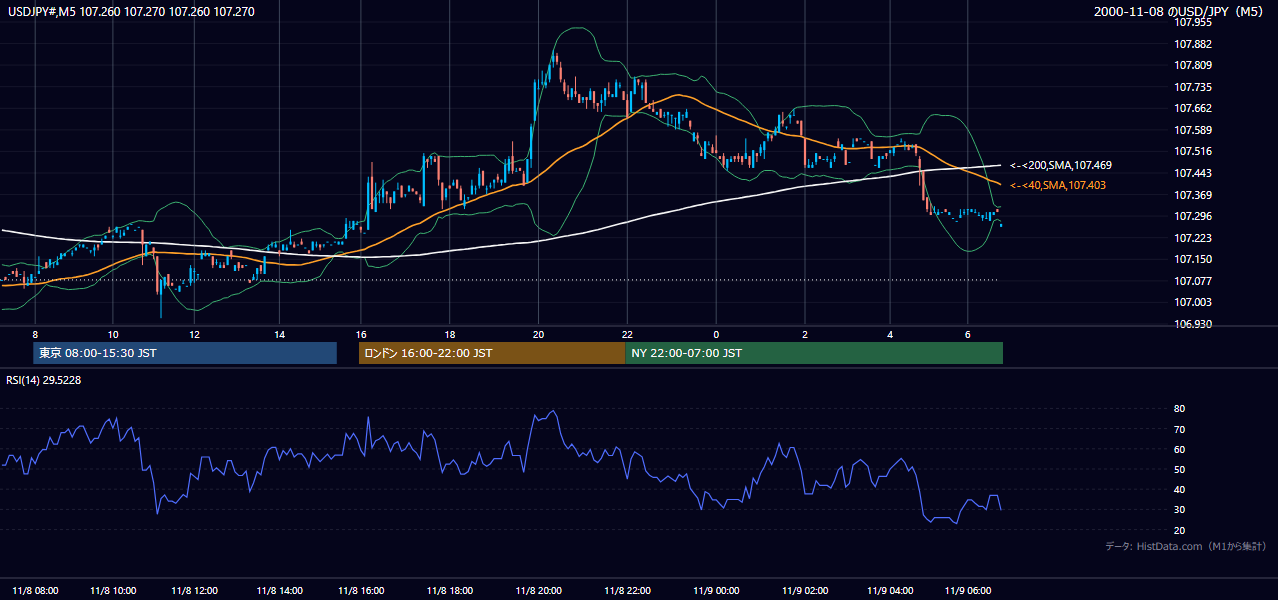The width and height of the screenshot is (1278, 600).
Task: Click hour label 0 under price chart
Action: pos(716,334)
